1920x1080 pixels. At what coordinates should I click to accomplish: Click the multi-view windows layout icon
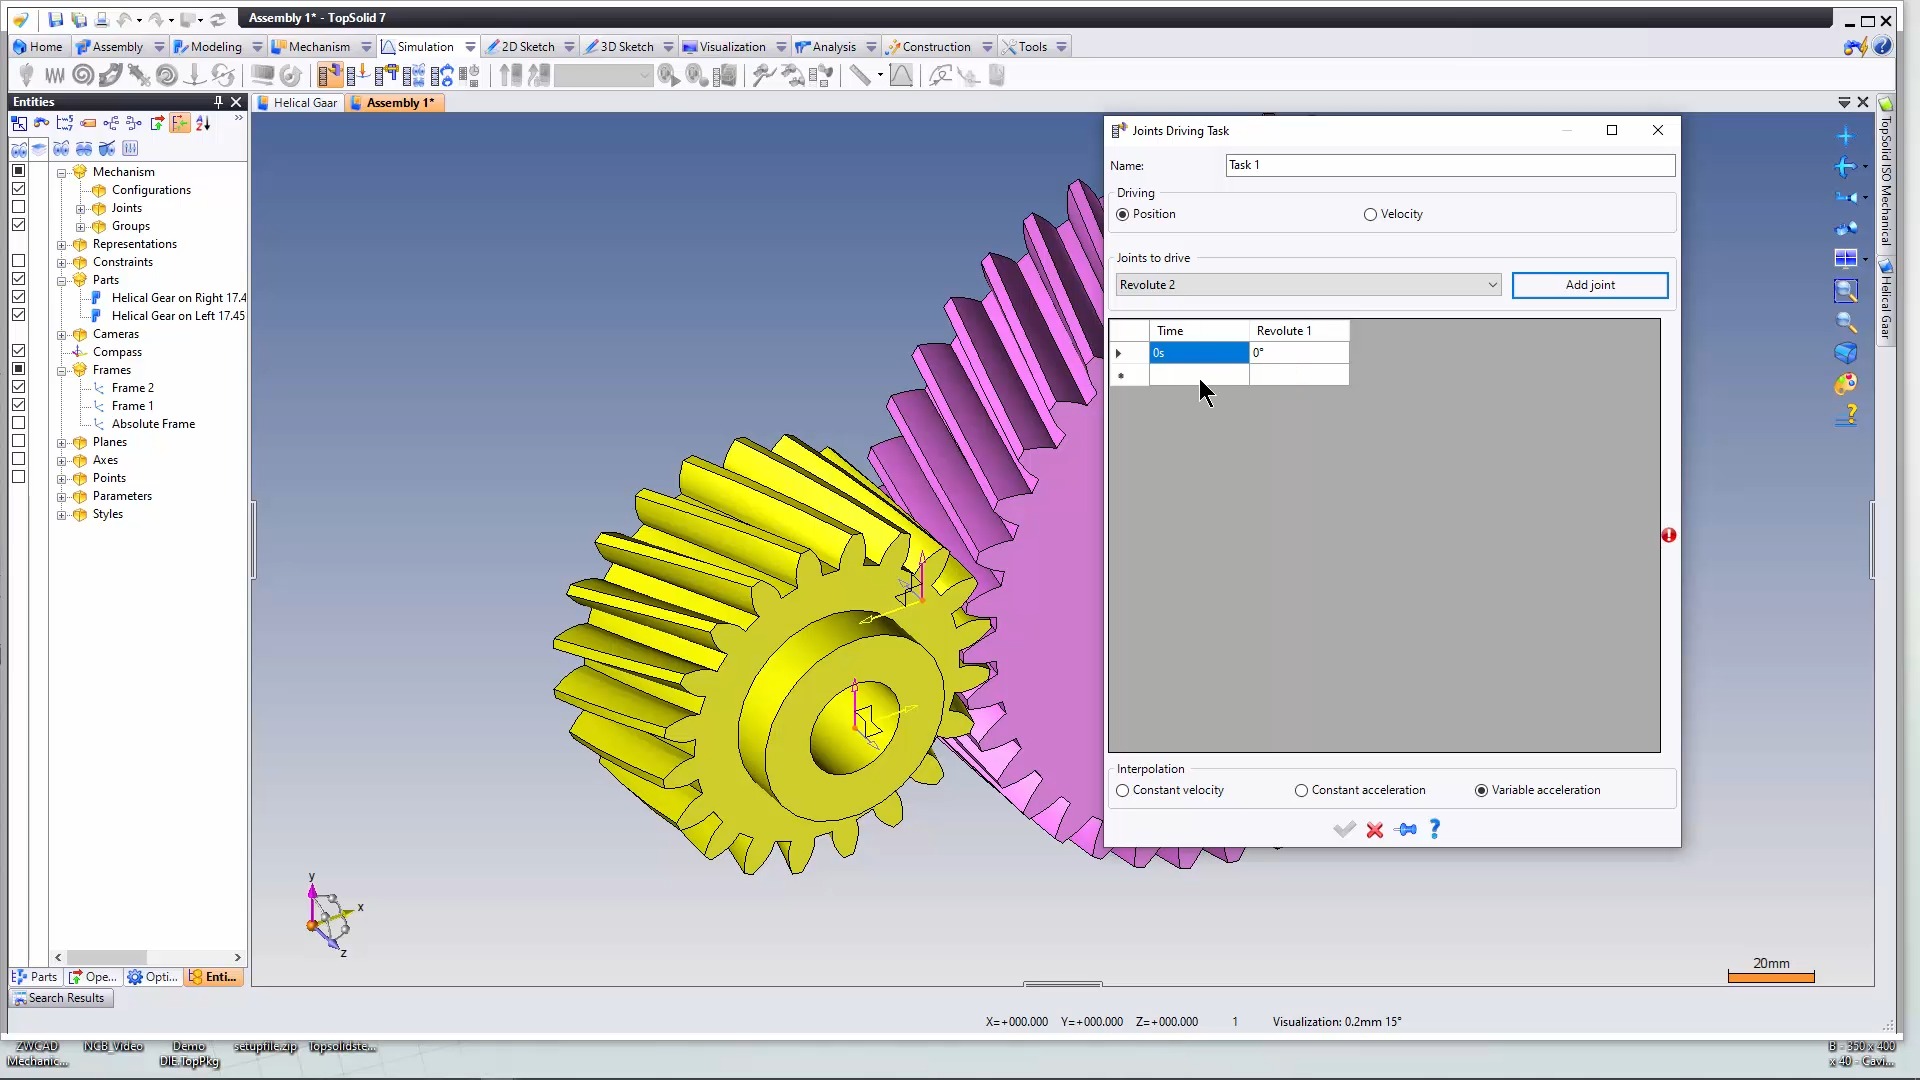[x=1846, y=259]
